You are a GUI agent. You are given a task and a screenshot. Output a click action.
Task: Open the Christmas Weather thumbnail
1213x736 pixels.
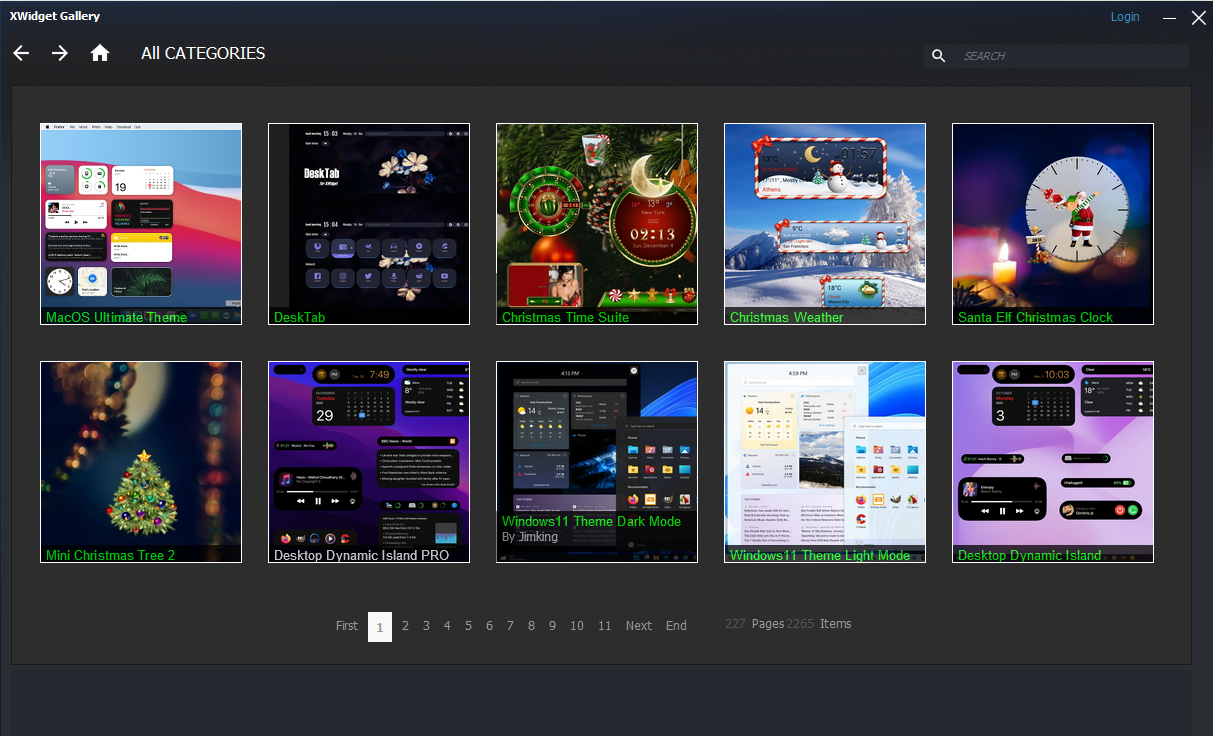point(825,224)
